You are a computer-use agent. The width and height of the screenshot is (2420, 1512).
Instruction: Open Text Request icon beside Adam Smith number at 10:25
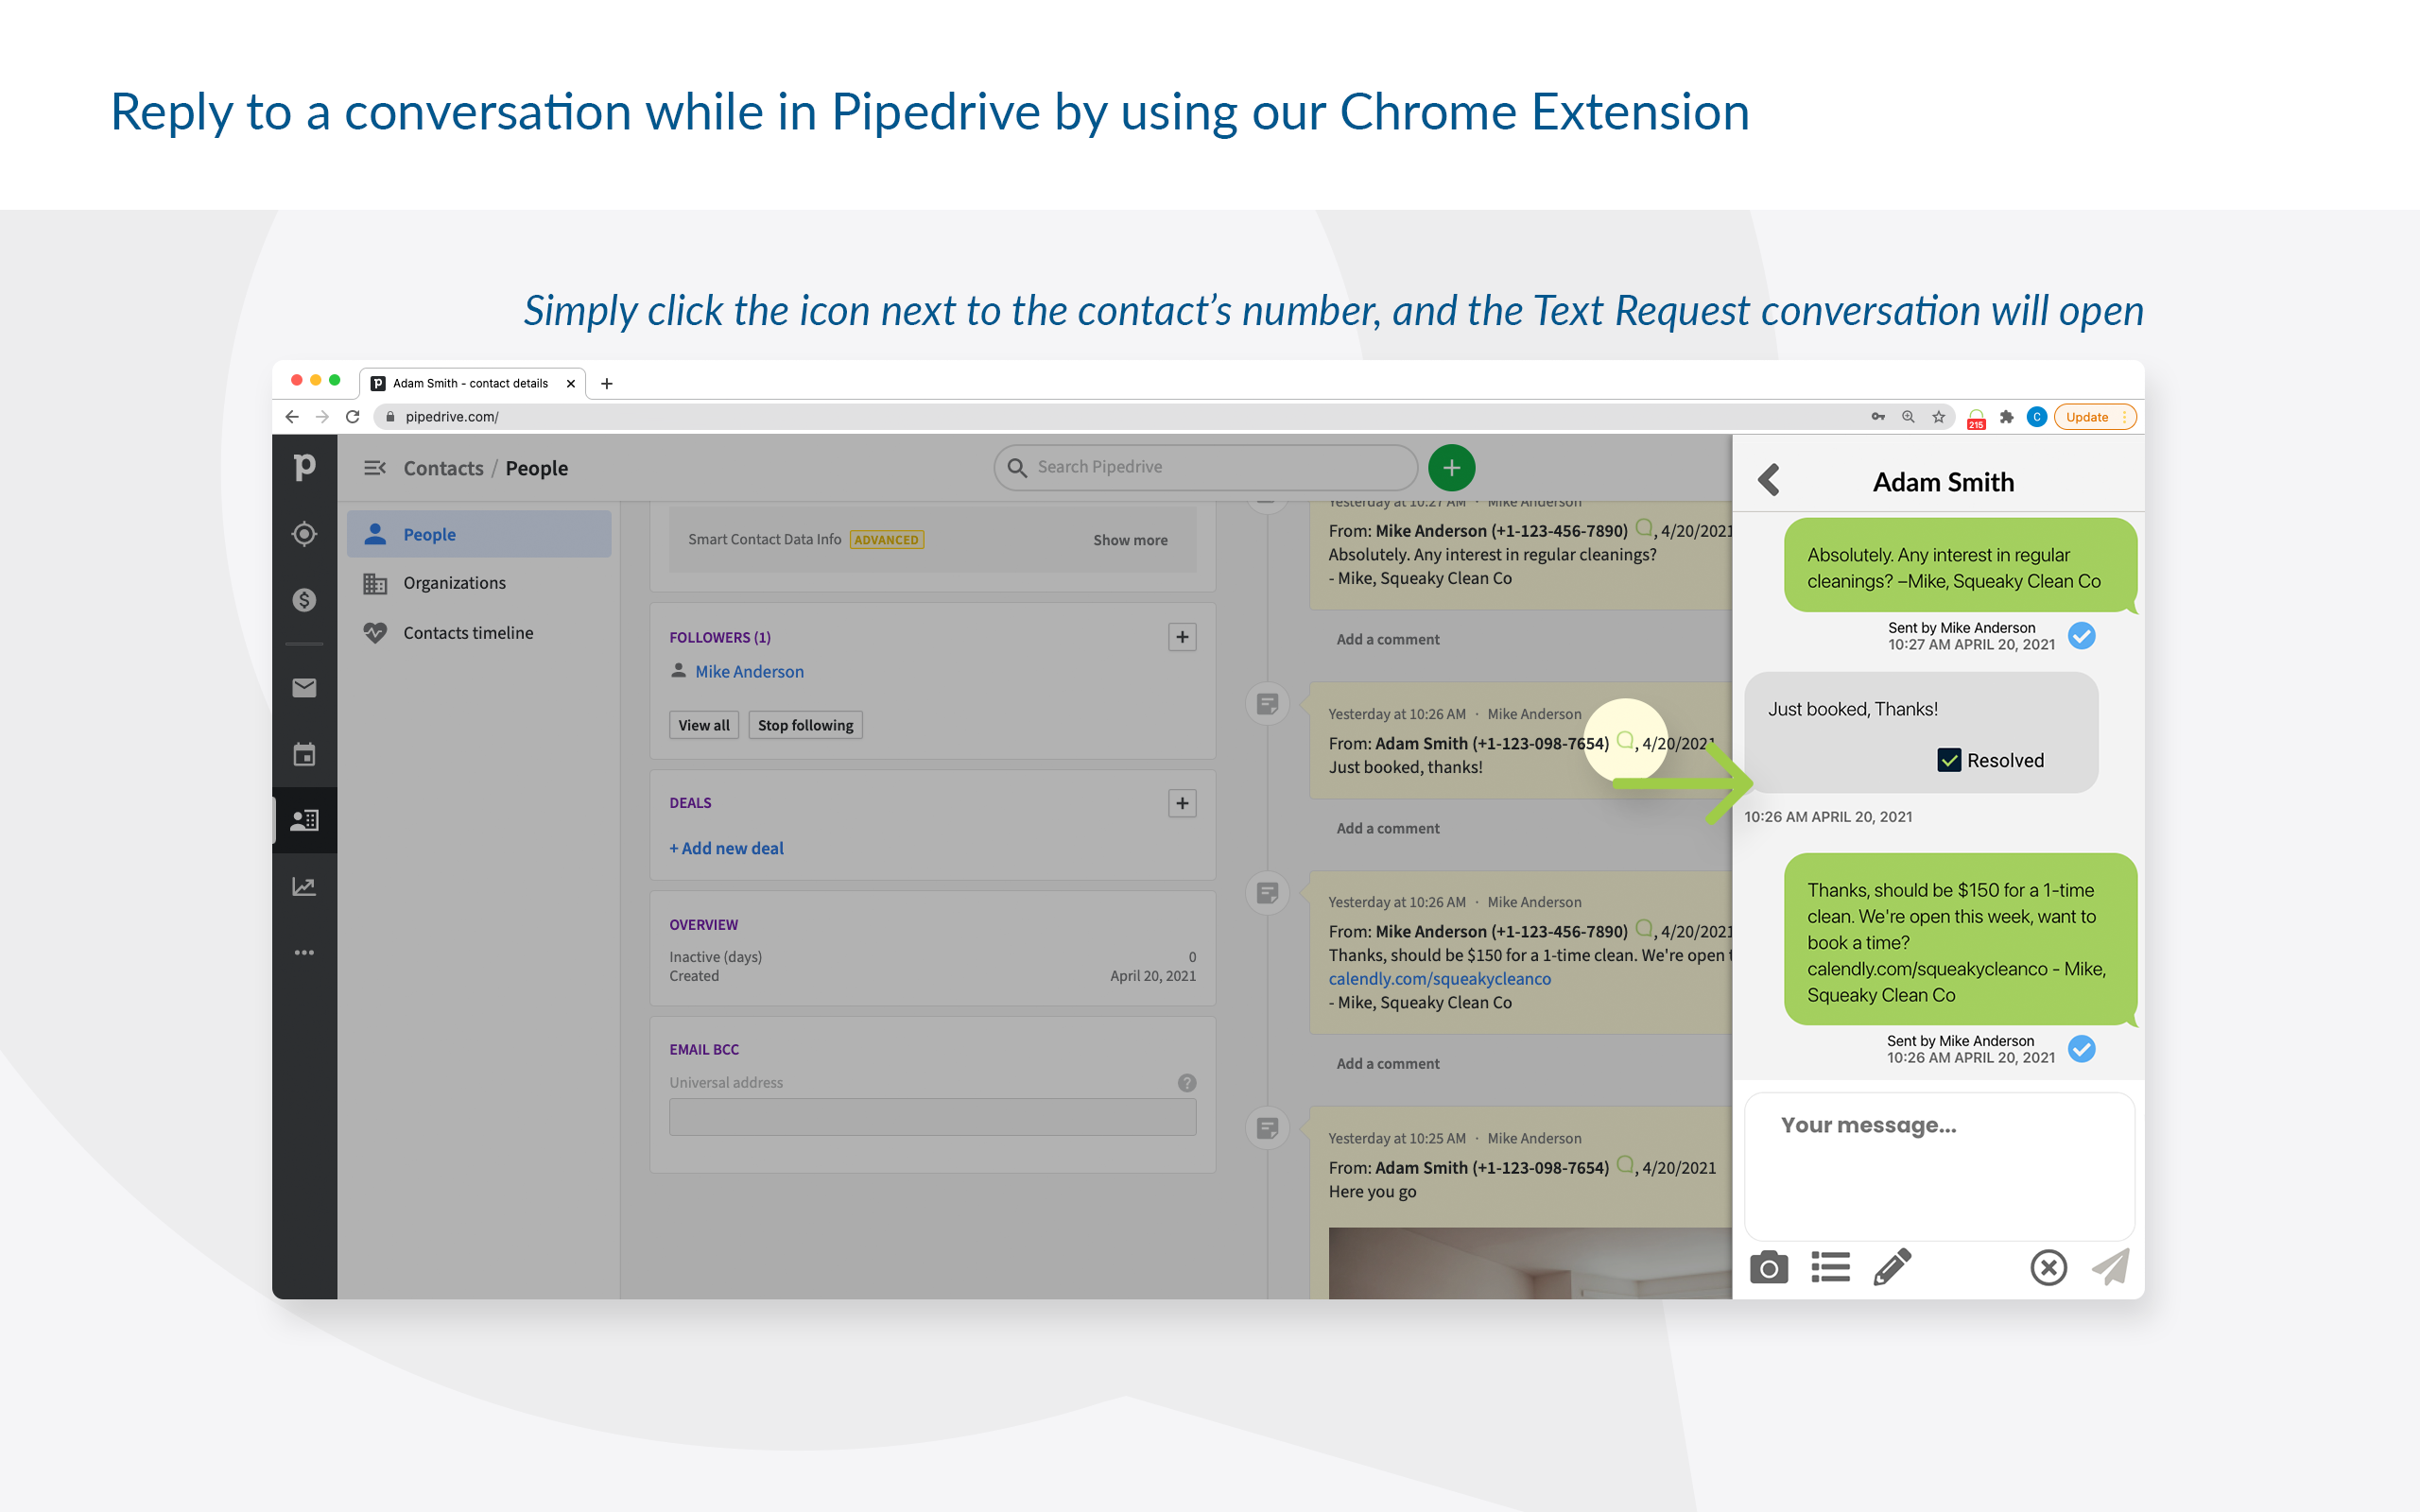click(x=1625, y=1165)
